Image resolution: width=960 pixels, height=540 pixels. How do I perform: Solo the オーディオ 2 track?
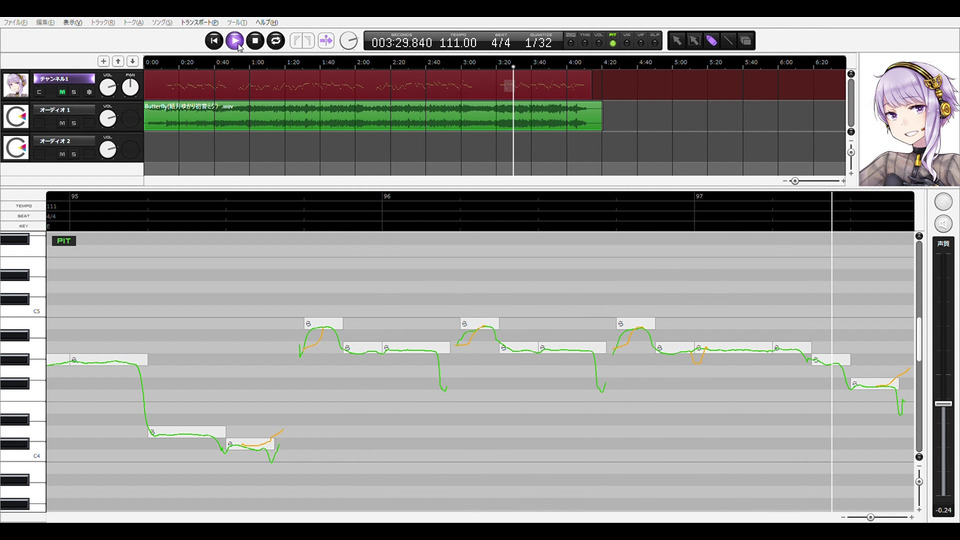(73, 154)
